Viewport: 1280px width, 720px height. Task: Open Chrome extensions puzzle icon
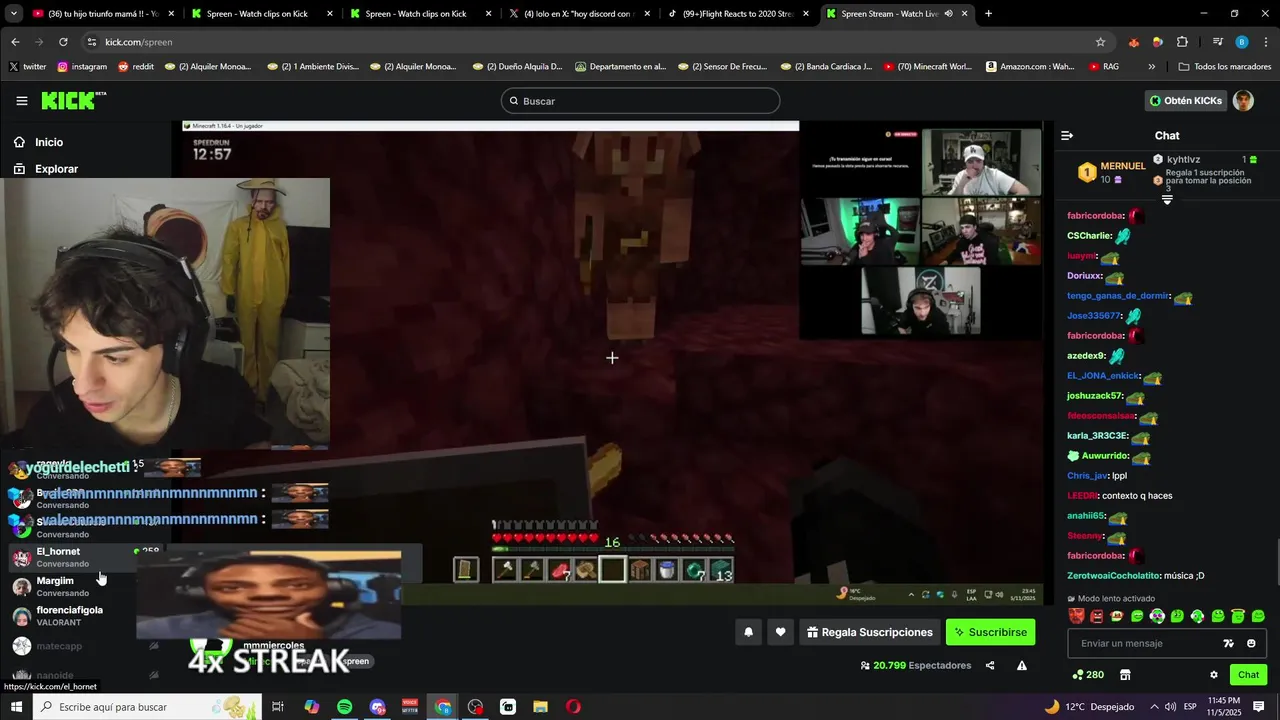click(1182, 42)
